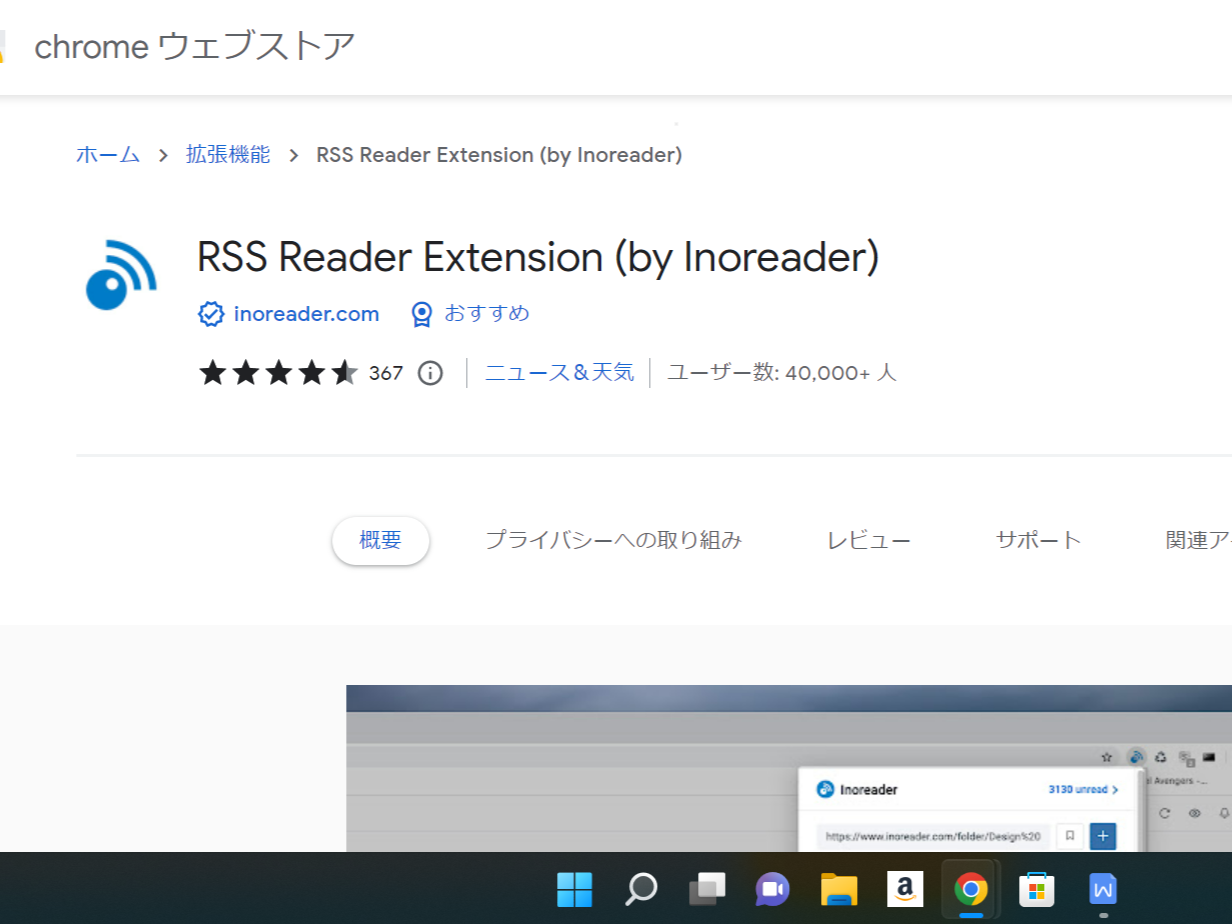Screen dimensions: 1232x924
Task: Click the URL field in Inoreader popup preview
Action: [934, 836]
